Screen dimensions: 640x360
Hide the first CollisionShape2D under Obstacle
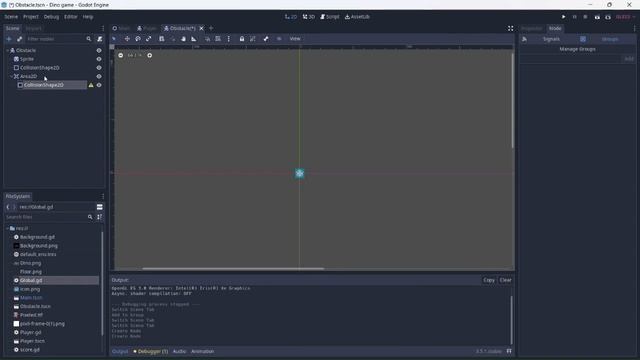click(99, 68)
